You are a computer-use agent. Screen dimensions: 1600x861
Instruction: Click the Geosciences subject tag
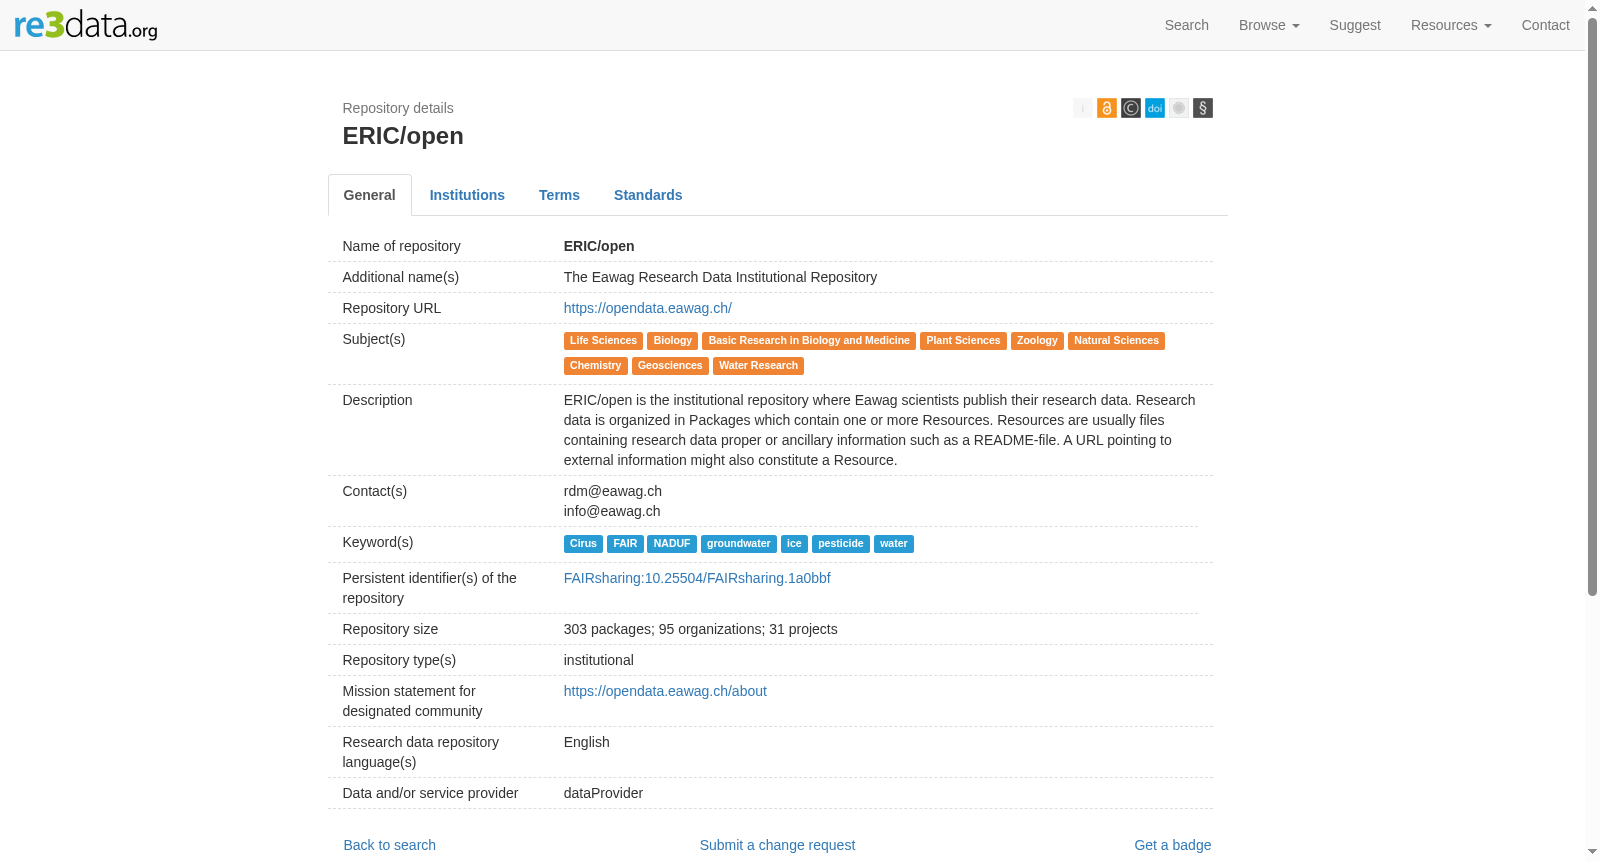(670, 366)
